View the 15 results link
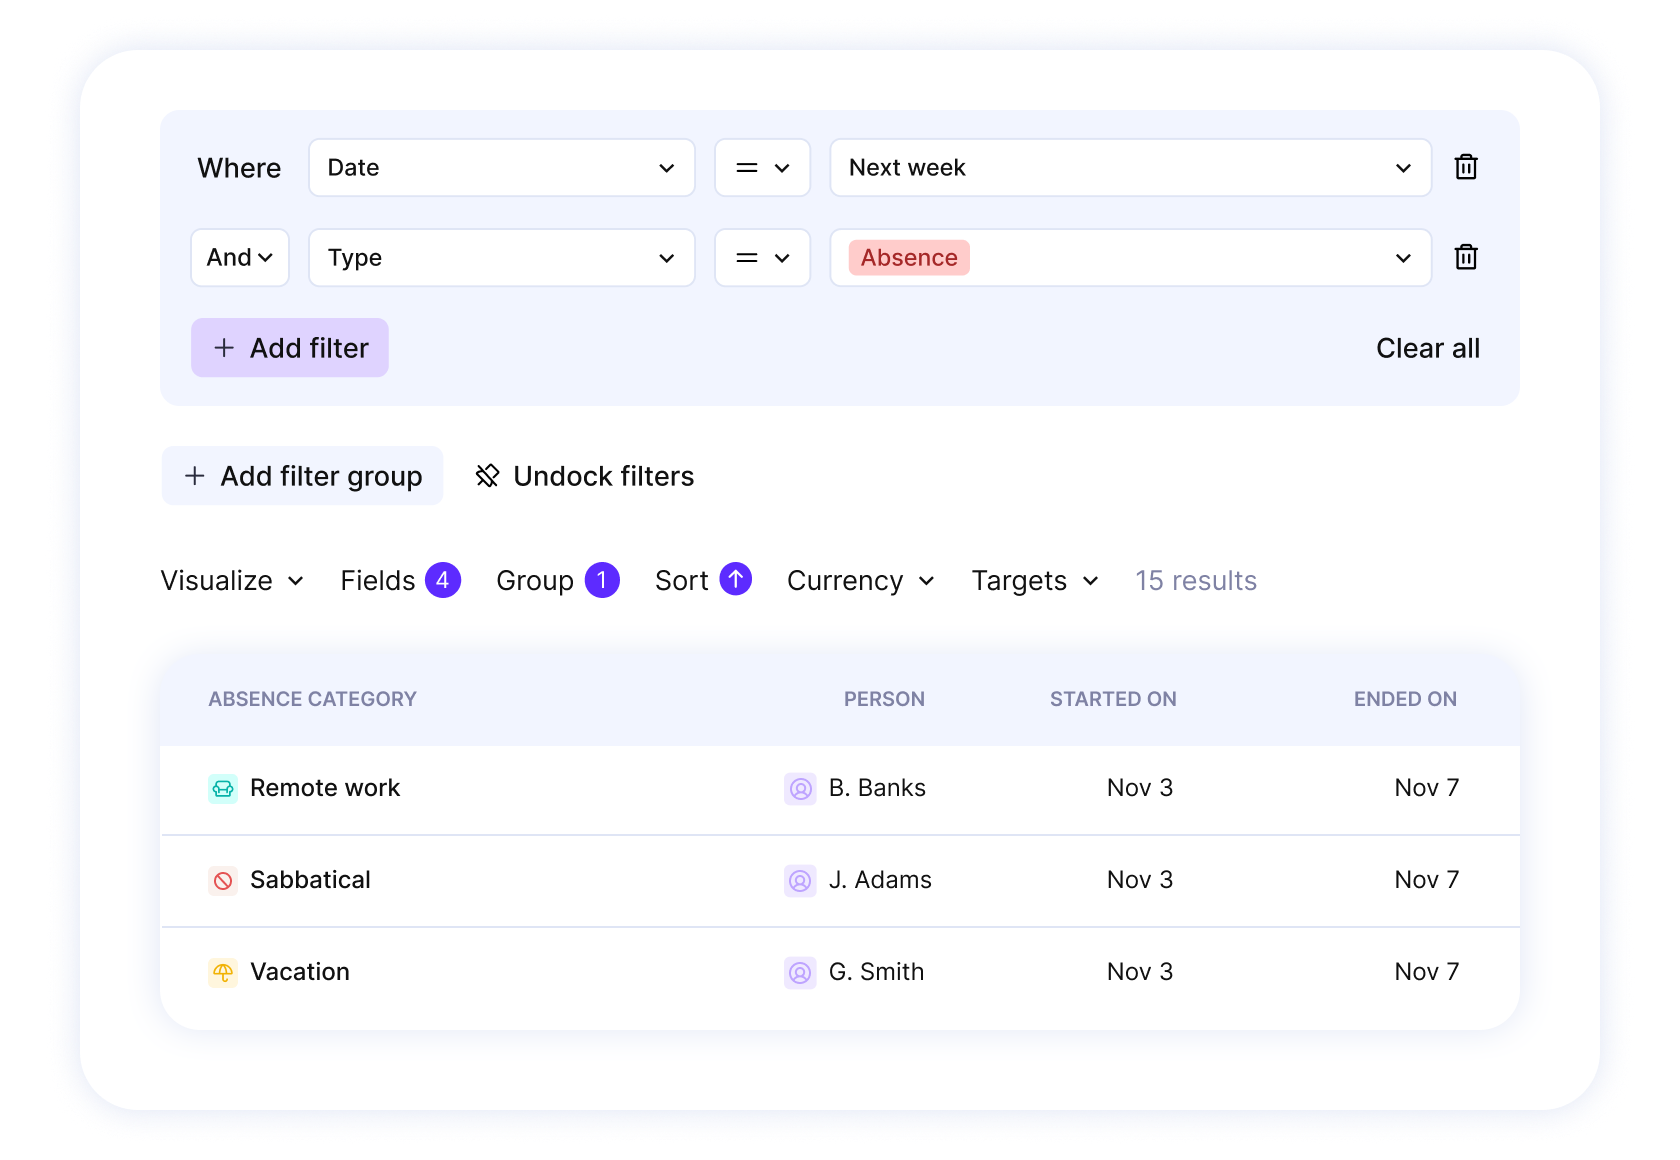Viewport: 1680px width, 1160px height. pos(1195,579)
